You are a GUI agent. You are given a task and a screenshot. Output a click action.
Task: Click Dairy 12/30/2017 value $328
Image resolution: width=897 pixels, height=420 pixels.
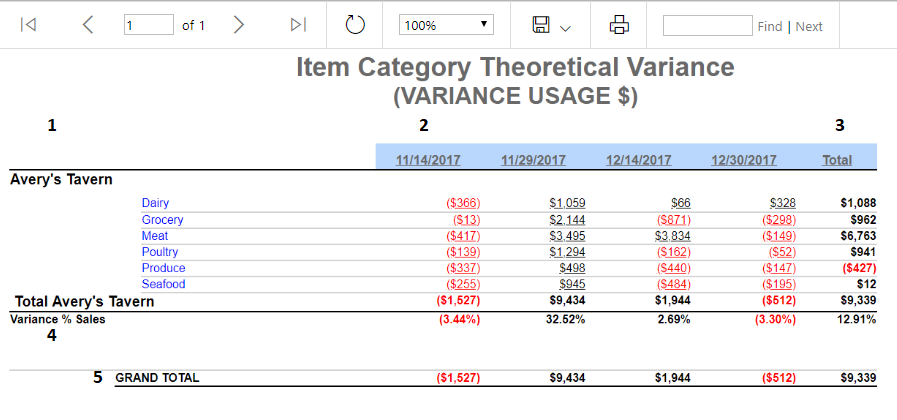(783, 203)
